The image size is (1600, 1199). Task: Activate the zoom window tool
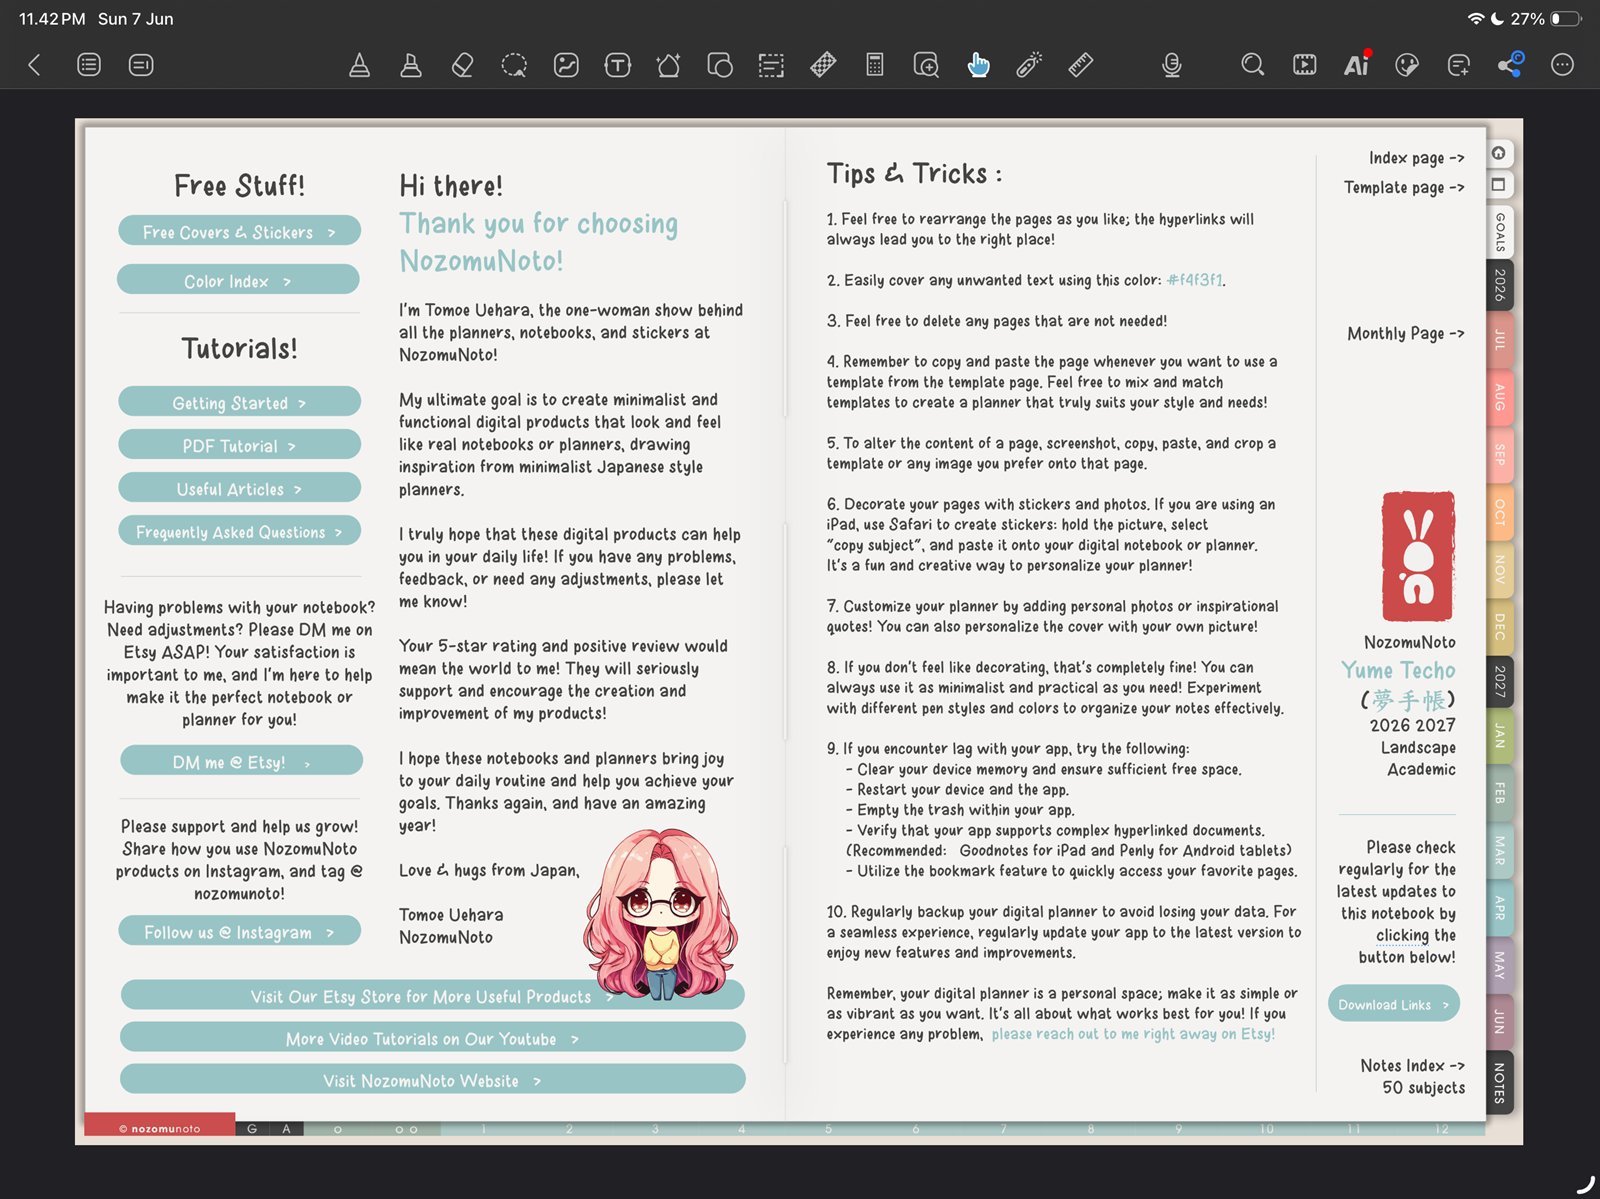pyautogui.click(x=926, y=65)
